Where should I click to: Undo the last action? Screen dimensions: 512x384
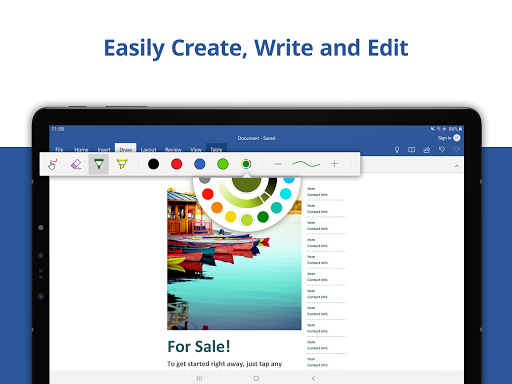[x=442, y=149]
